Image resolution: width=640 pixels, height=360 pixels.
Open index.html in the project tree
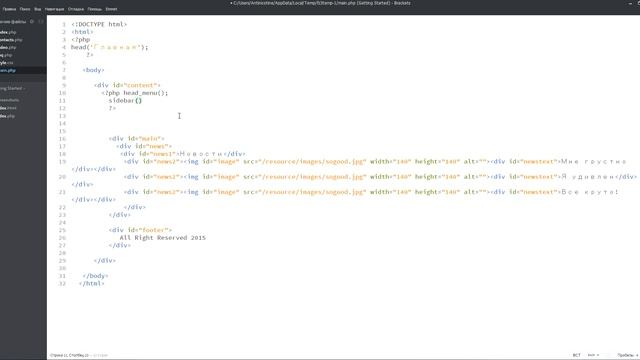pyautogui.click(x=8, y=108)
